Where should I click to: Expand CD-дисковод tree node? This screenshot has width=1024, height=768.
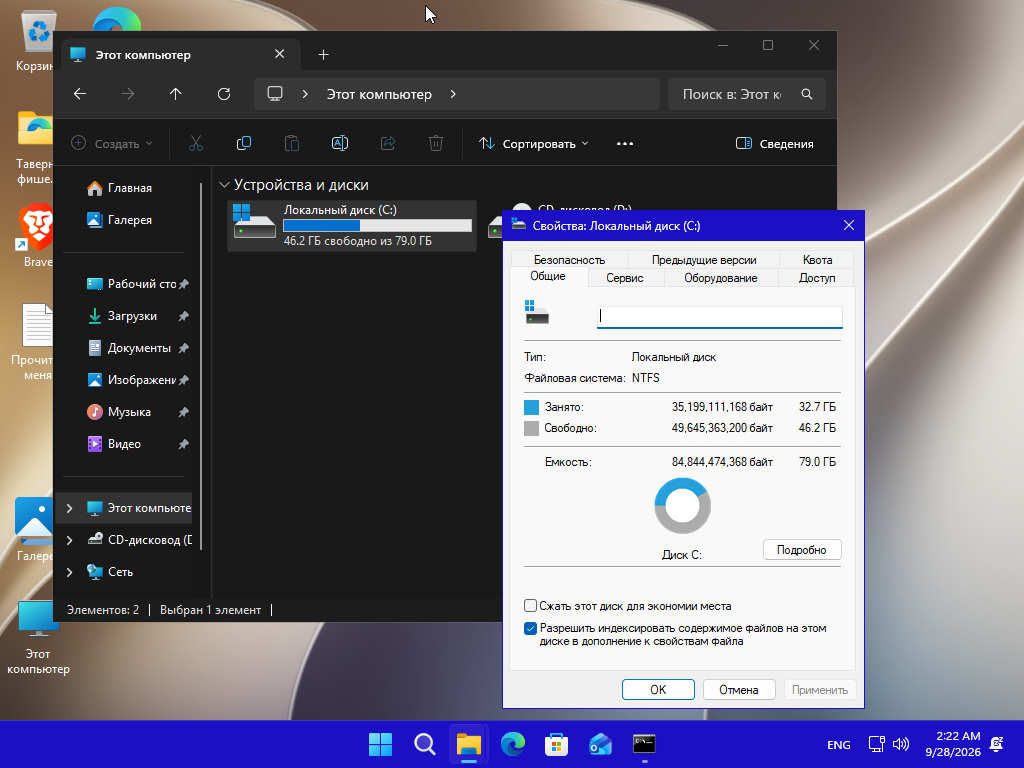click(x=69, y=540)
